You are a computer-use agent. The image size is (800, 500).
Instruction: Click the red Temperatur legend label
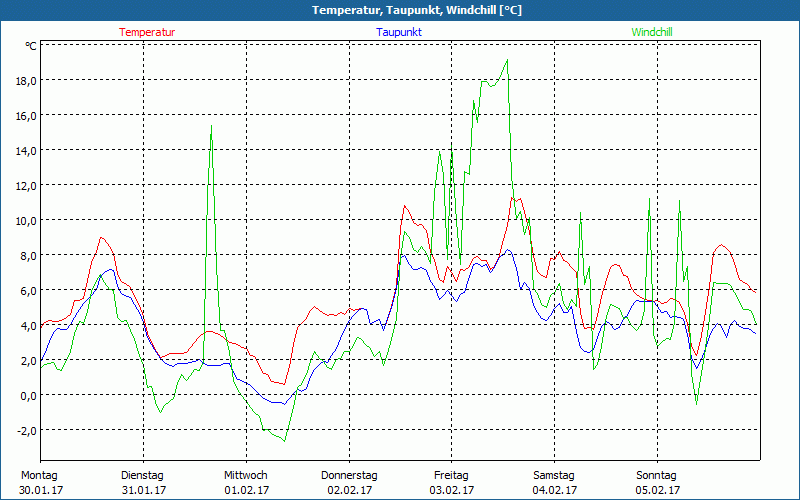[x=147, y=32]
